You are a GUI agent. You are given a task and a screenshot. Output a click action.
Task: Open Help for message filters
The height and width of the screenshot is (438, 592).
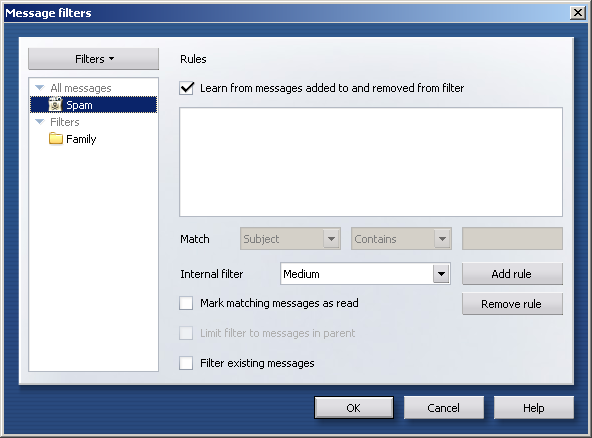click(x=533, y=408)
